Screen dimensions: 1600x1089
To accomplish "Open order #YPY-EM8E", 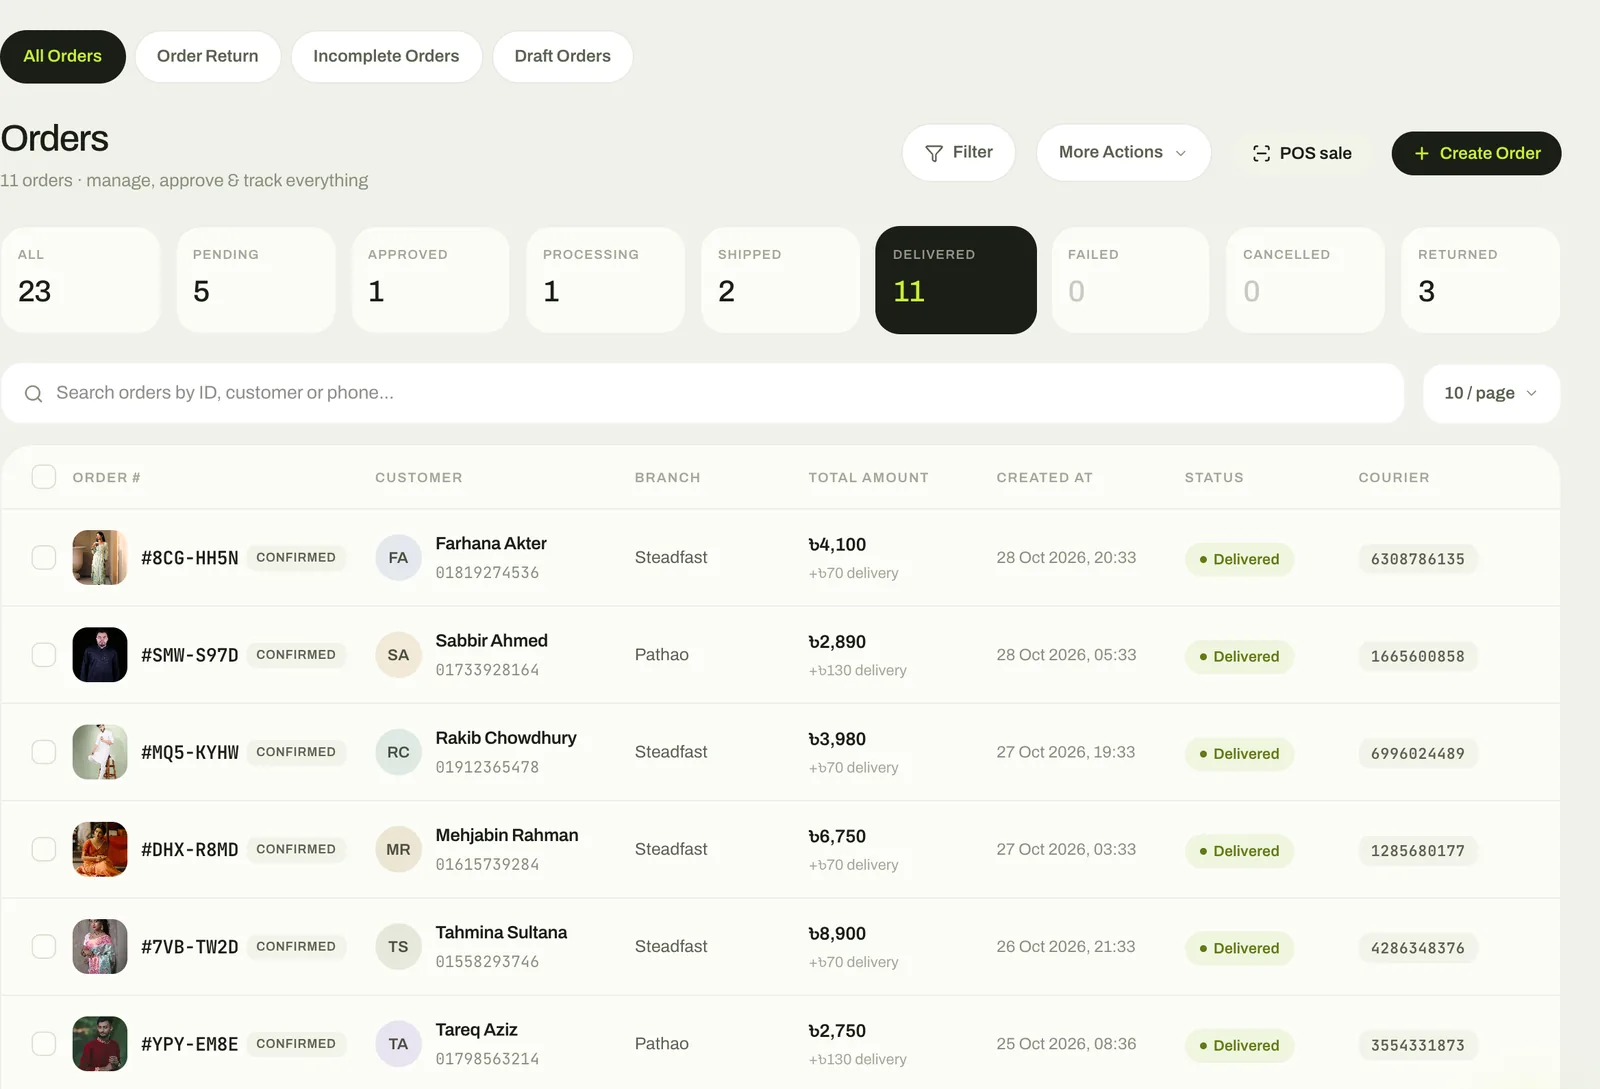I will 190,1044.
